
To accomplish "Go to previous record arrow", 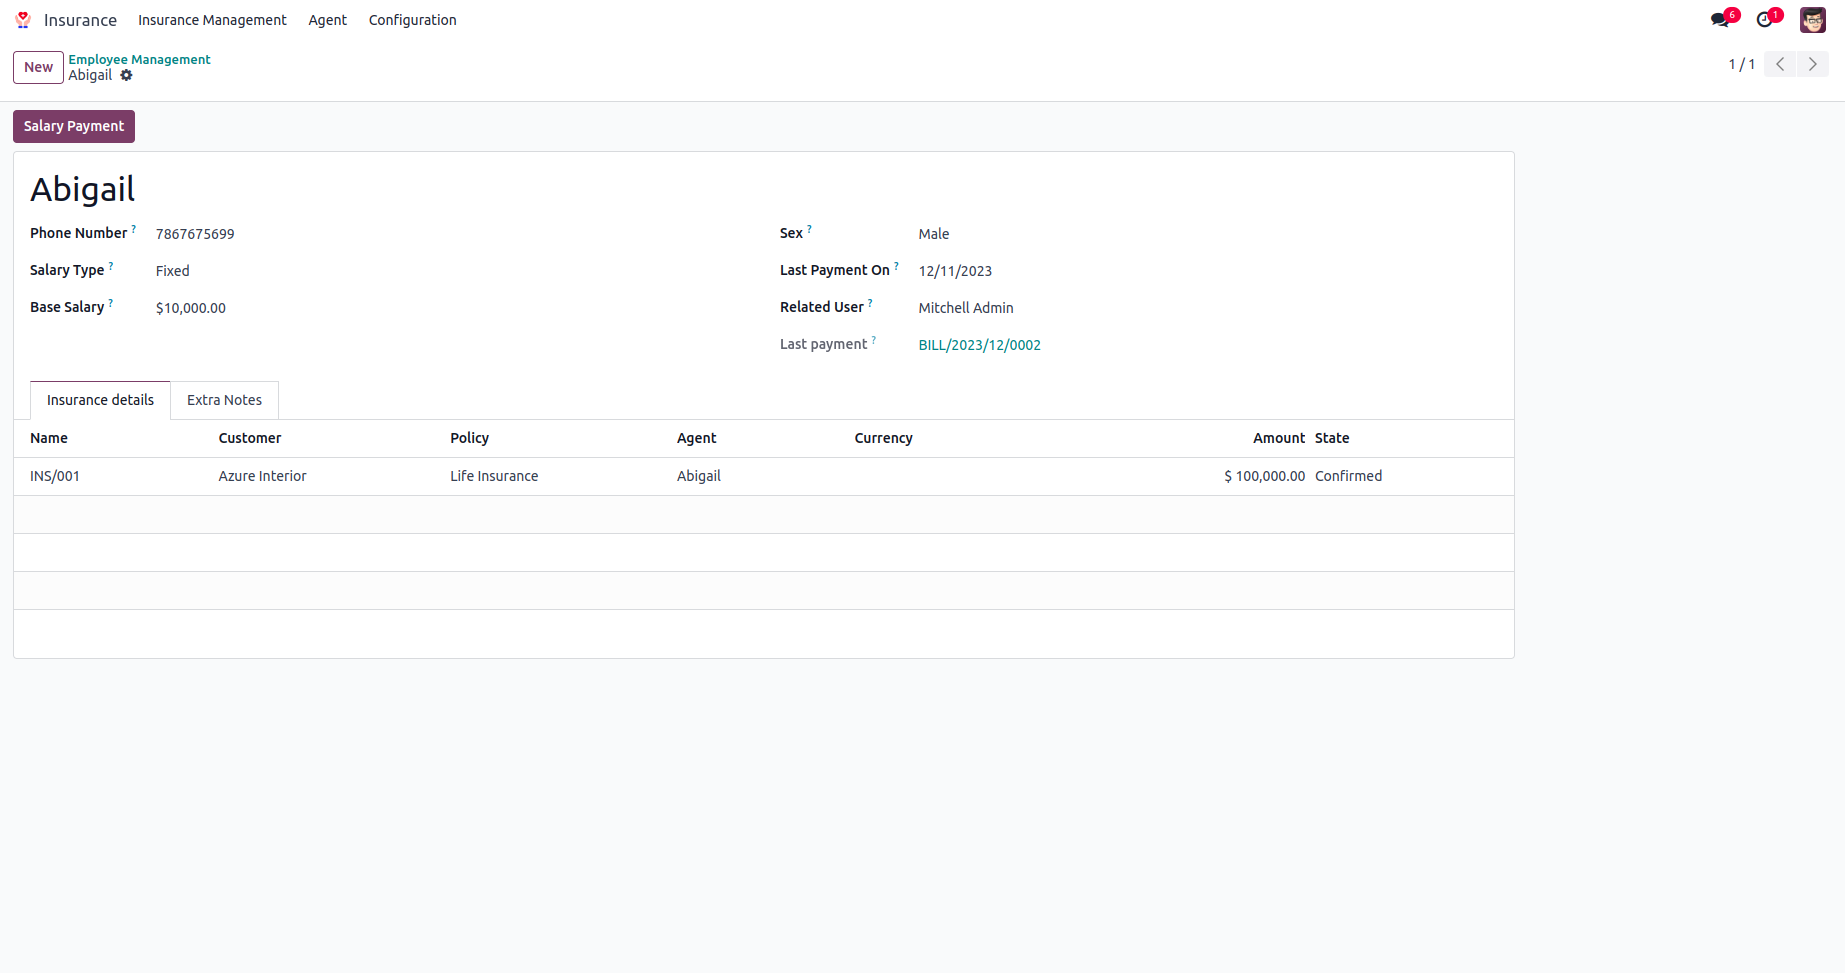I will pyautogui.click(x=1780, y=64).
